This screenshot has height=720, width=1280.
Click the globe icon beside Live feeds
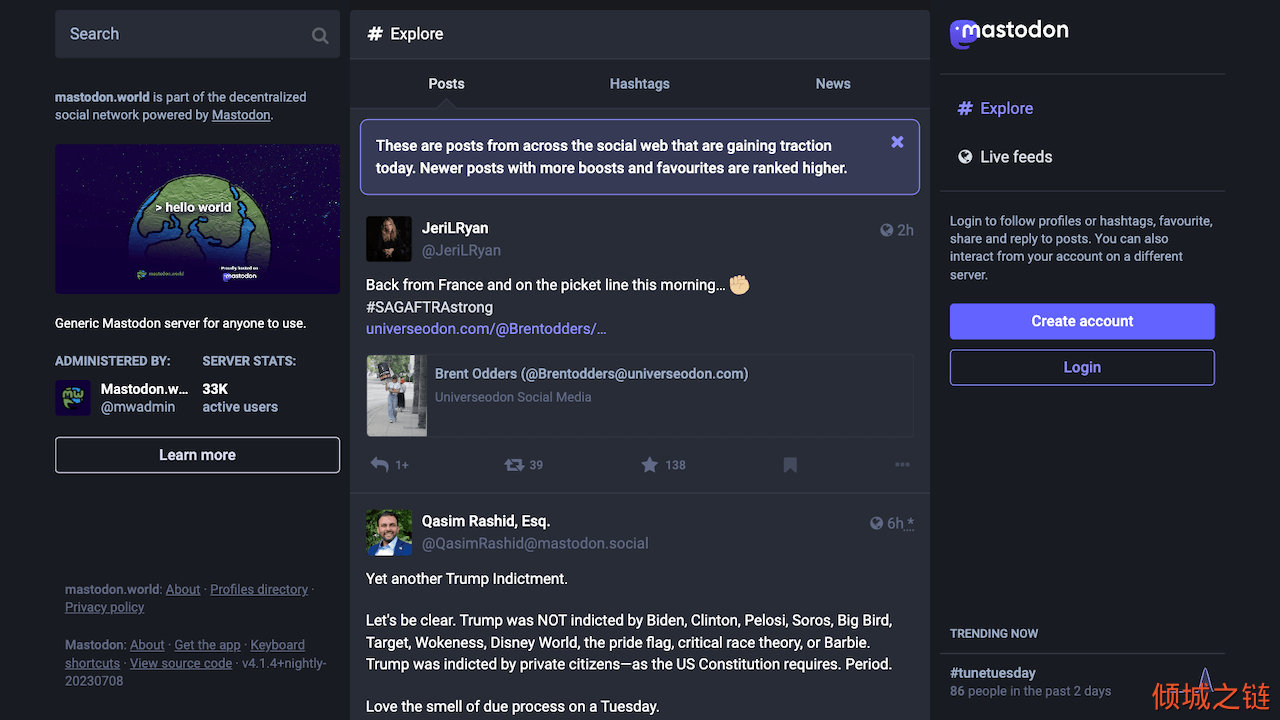click(x=965, y=157)
